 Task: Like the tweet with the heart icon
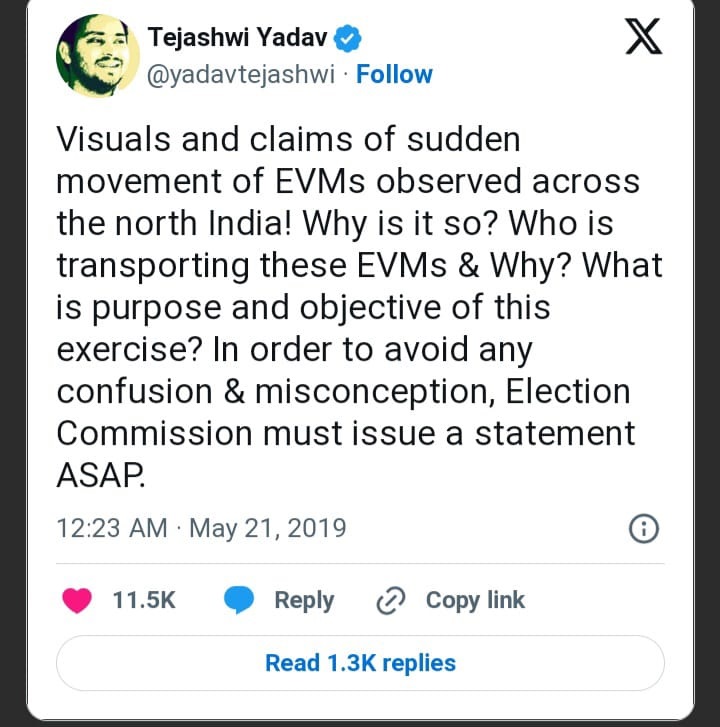coord(77,600)
